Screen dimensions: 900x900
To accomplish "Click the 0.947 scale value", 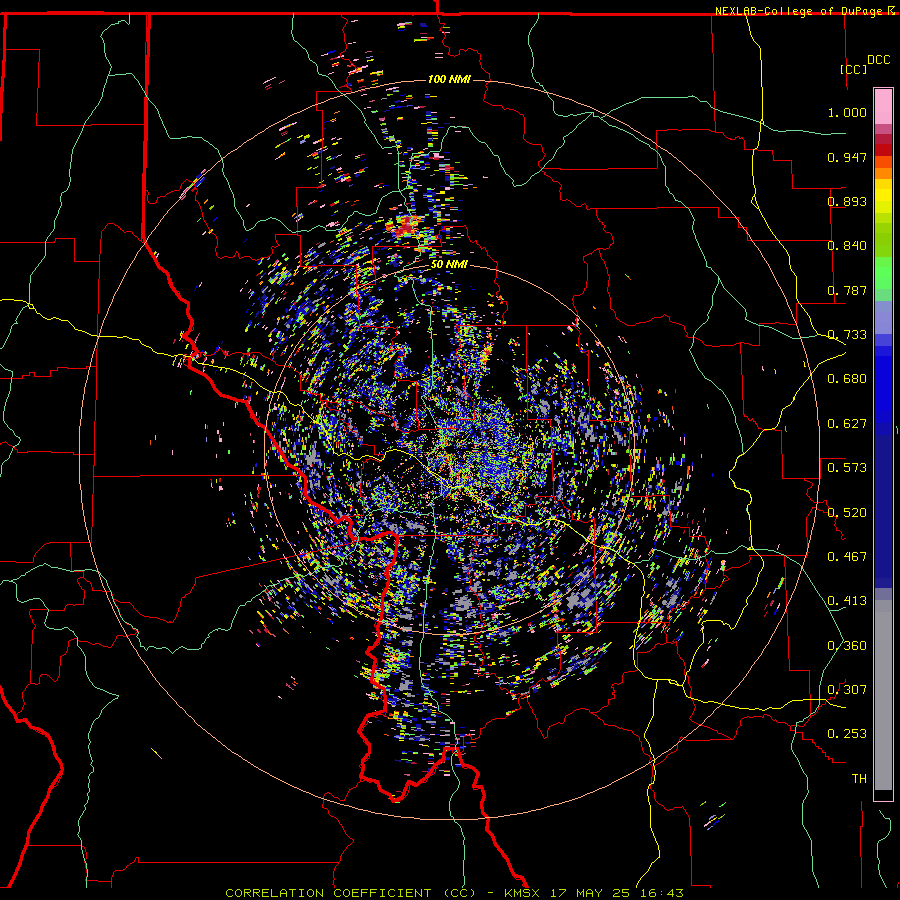I will click(x=847, y=157).
